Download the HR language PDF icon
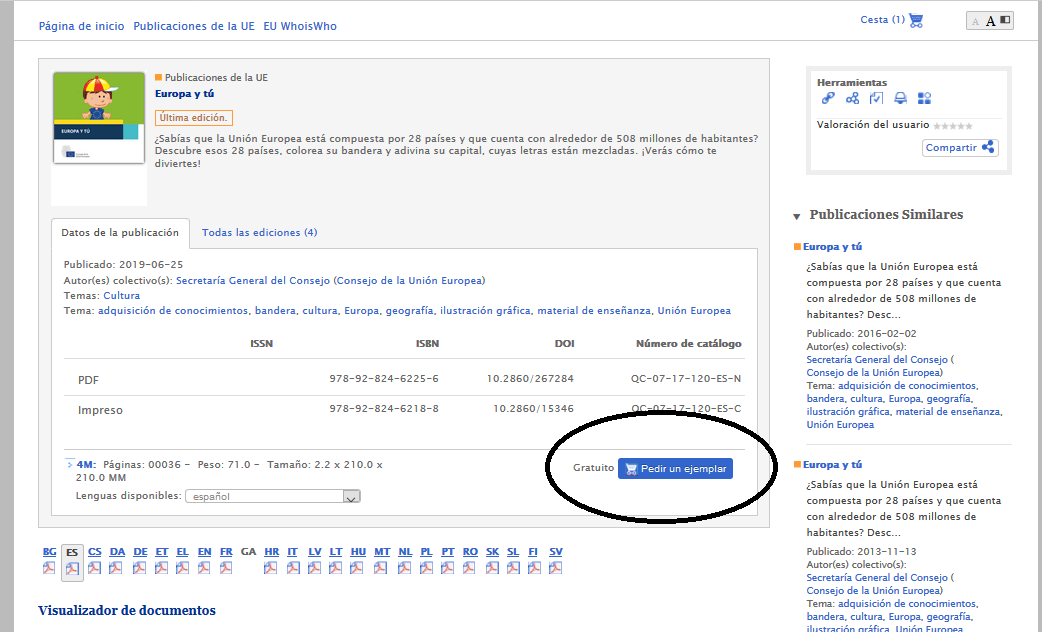 coord(270,568)
